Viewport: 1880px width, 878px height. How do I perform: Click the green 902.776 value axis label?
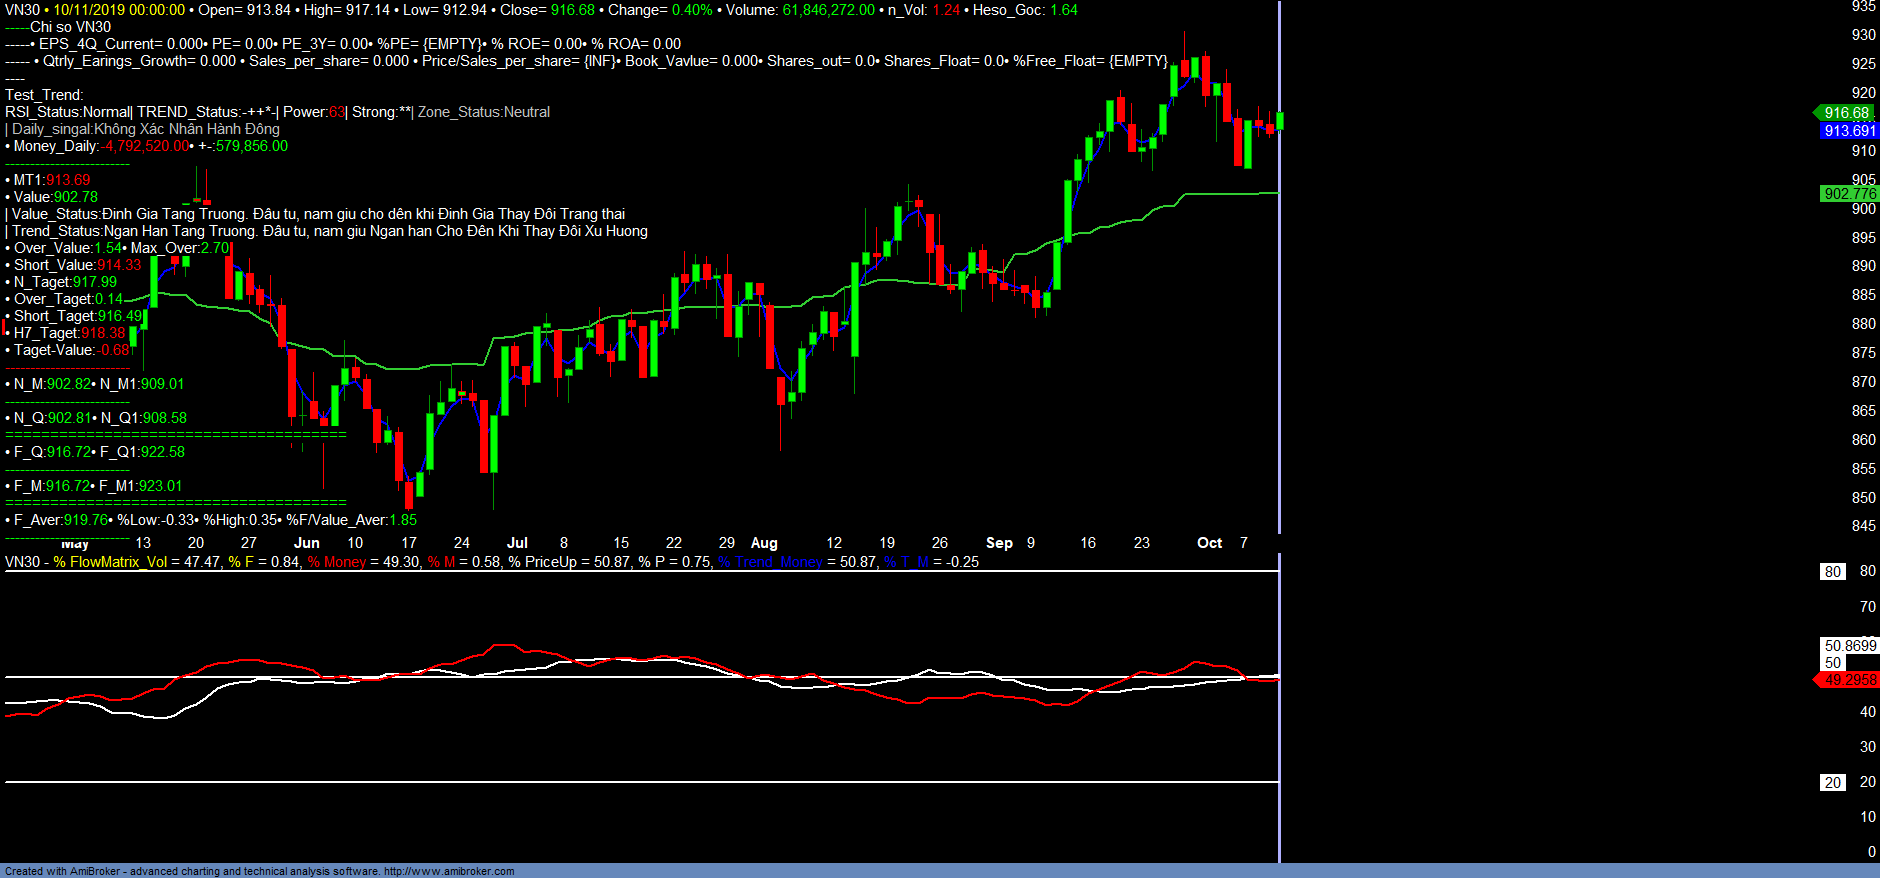tap(1849, 194)
